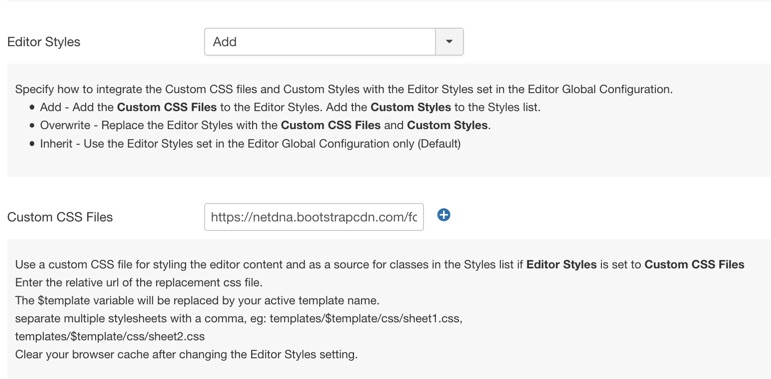The width and height of the screenshot is (771, 379).
Task: Click 'Enter the relative url' help line
Action: pos(139,283)
